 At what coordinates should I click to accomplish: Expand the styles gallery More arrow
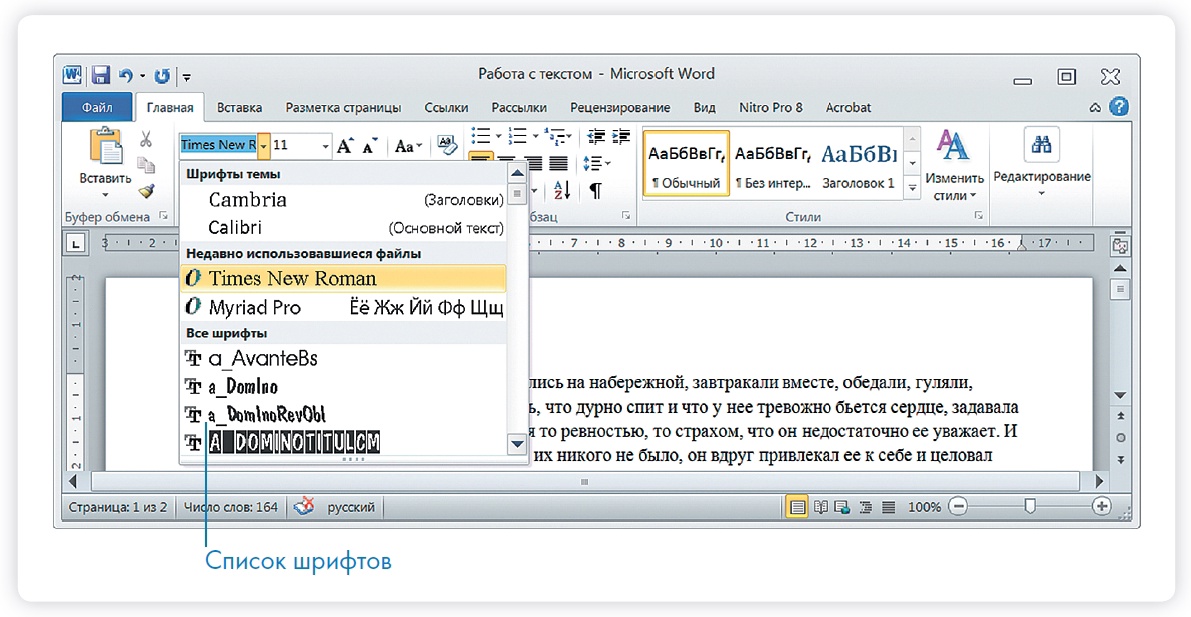912,186
